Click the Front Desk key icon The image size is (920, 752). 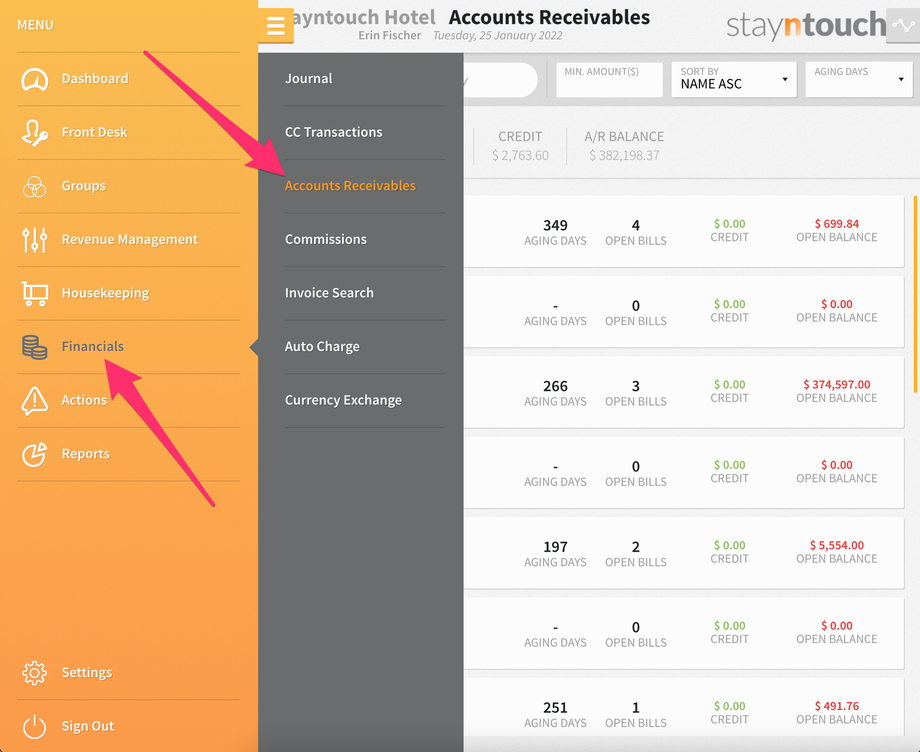(35, 133)
